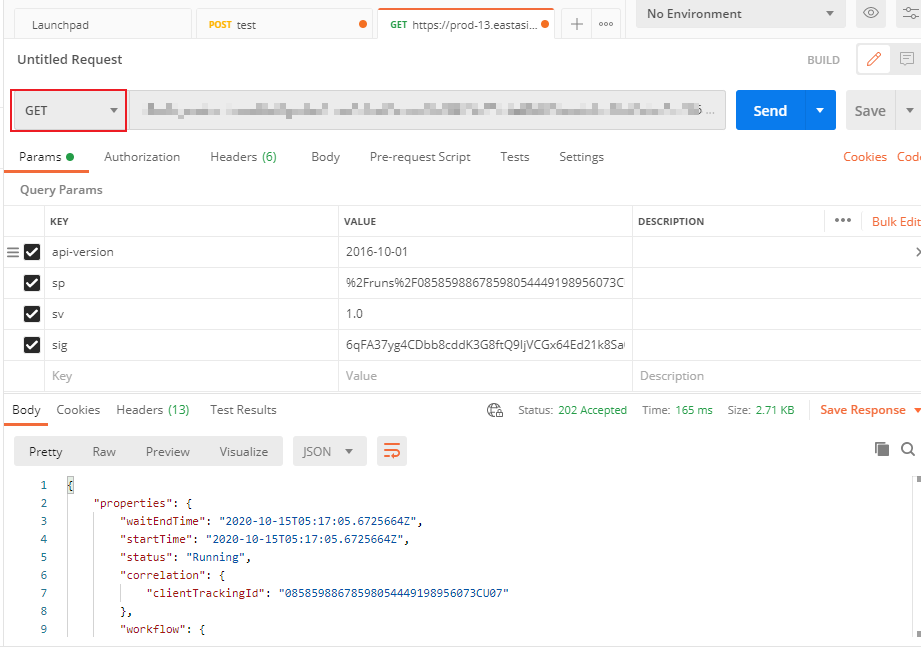Click the empty Key placeholder field
The width and height of the screenshot is (921, 648).
(x=191, y=376)
